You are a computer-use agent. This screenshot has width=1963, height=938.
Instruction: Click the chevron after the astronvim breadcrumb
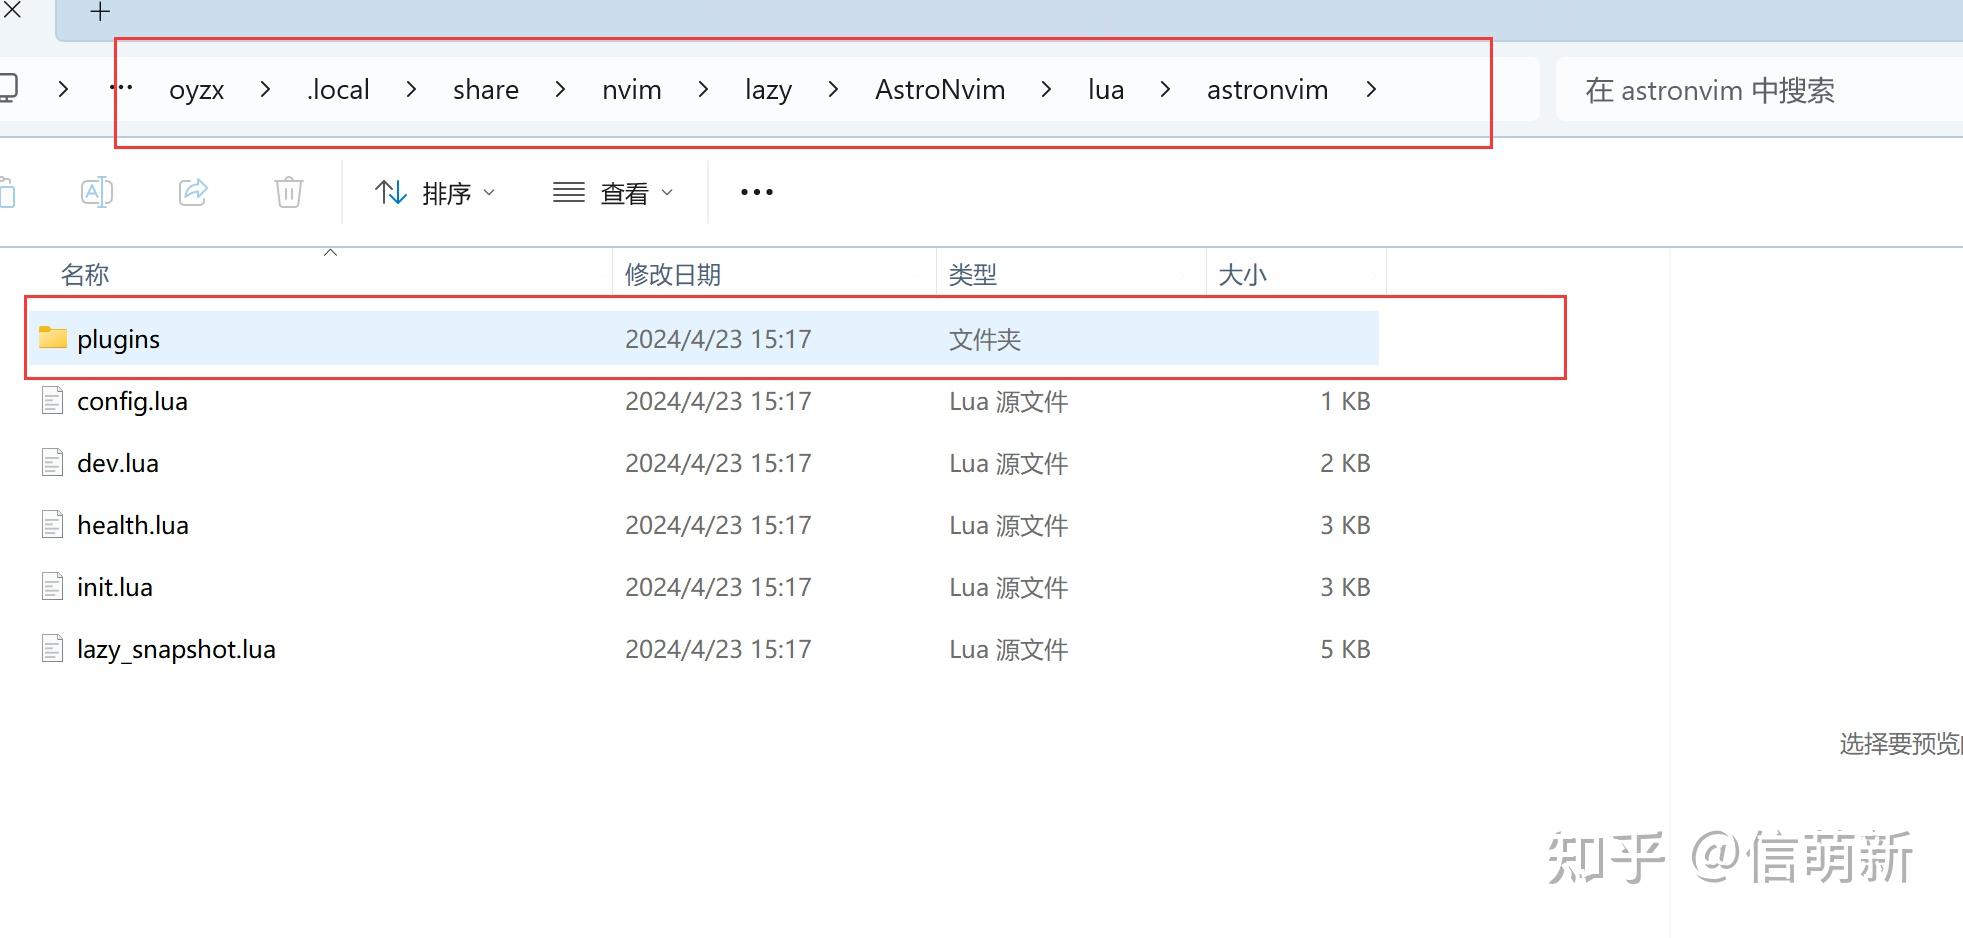pos(1372,89)
